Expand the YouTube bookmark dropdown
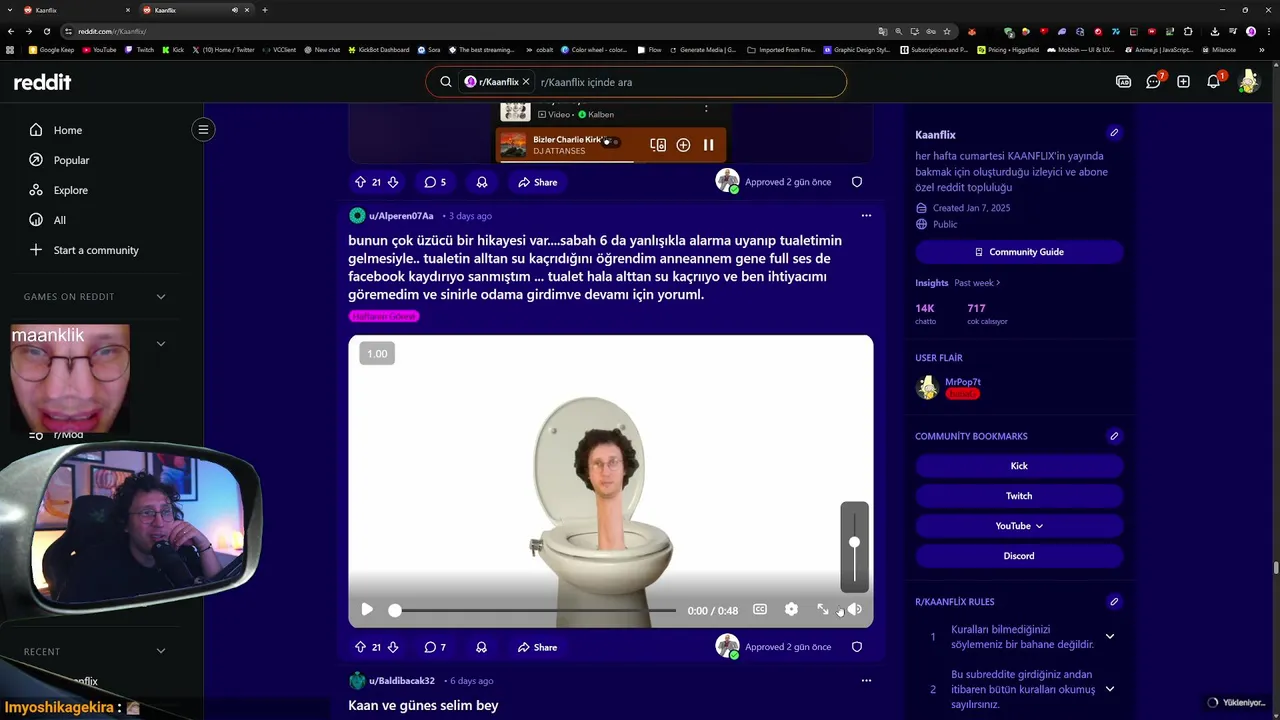 pos(1019,526)
